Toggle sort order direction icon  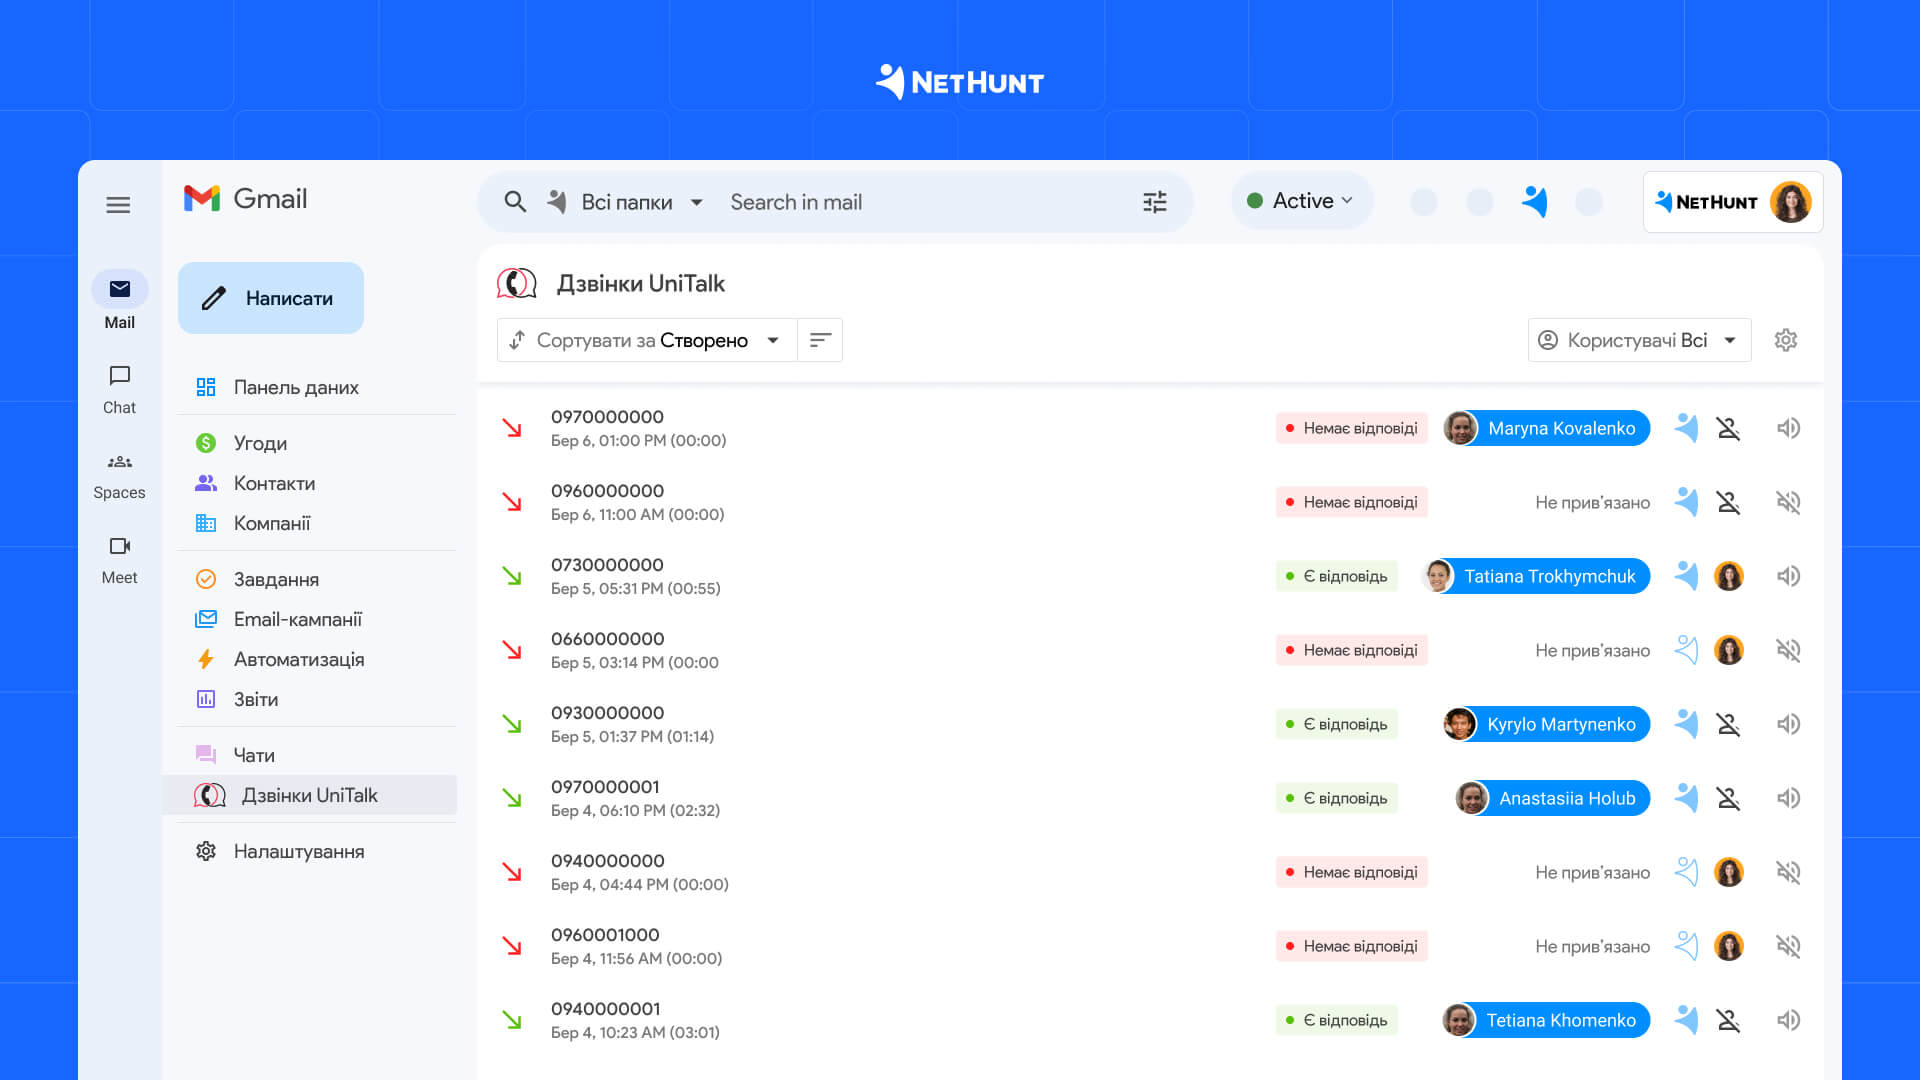pyautogui.click(x=820, y=340)
